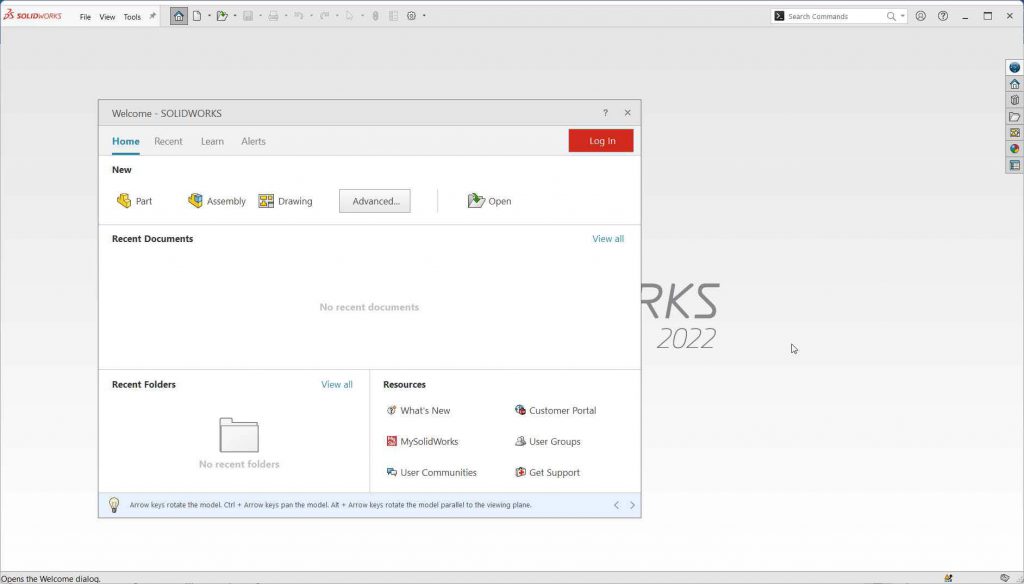Expand Select tool dropdown arrow
Screen dimensions: 1024x584
click(362, 16)
